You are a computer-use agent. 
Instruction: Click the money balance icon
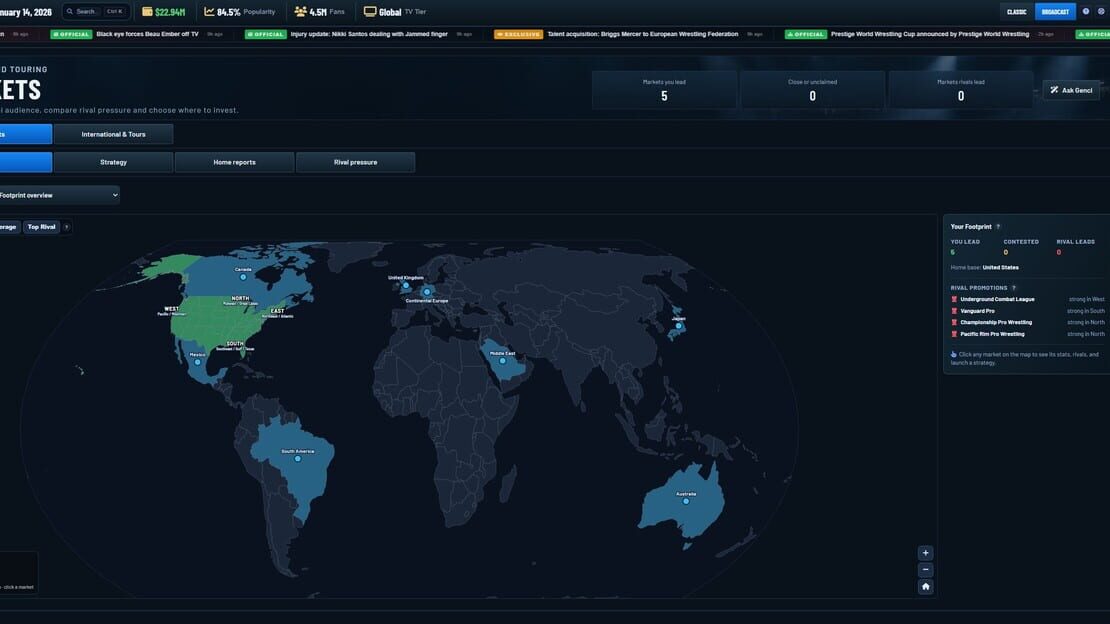pos(147,11)
